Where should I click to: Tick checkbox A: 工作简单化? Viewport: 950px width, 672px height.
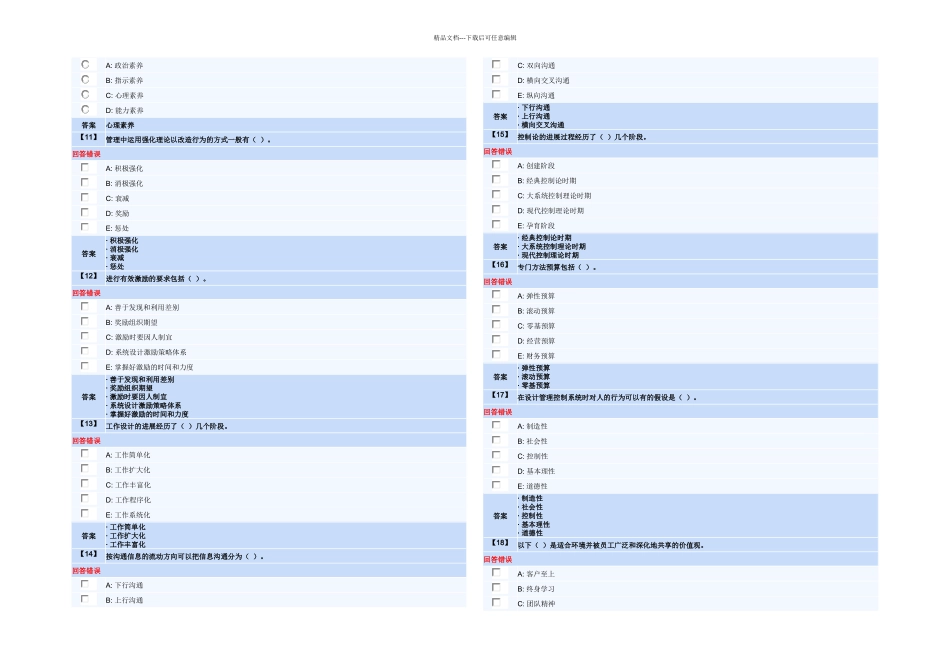[85, 454]
